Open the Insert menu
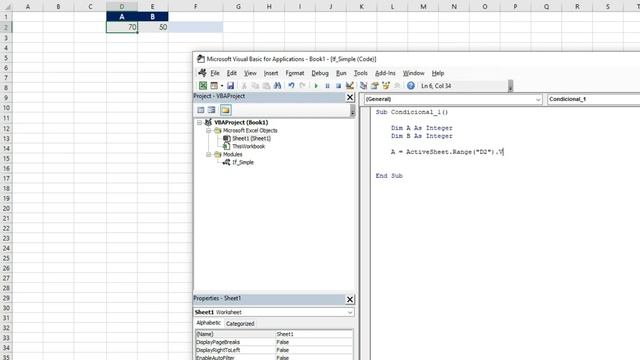This screenshot has width=640, height=360. tap(271, 73)
